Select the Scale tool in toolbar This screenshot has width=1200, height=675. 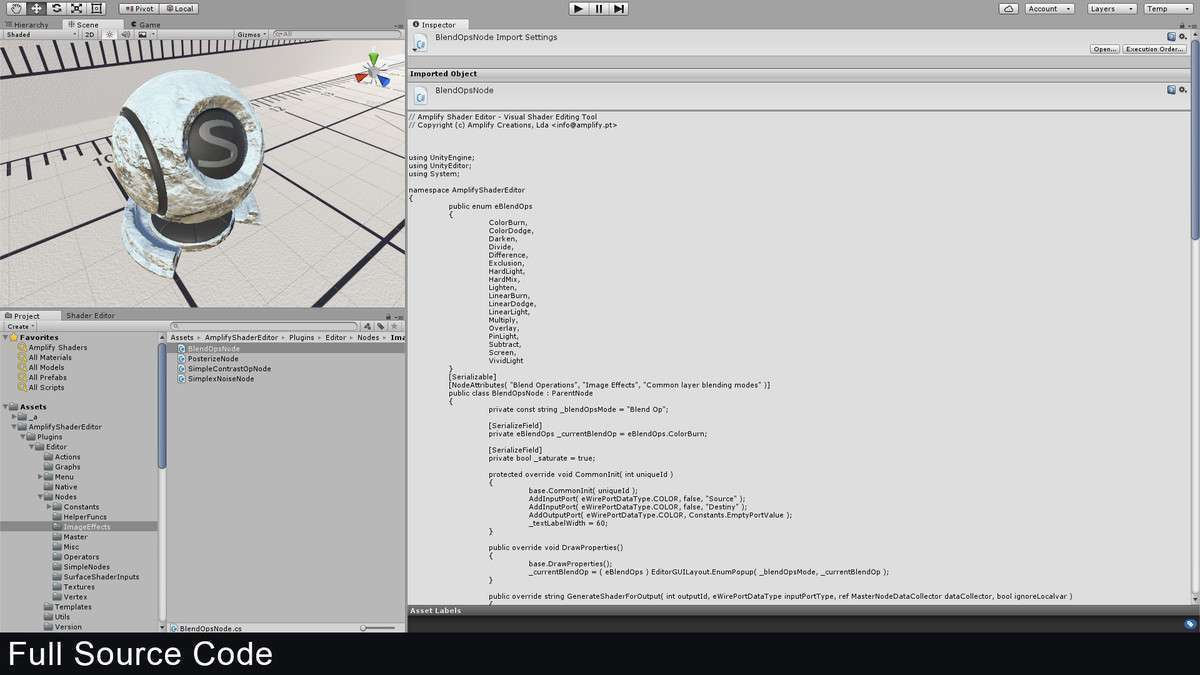pos(76,8)
